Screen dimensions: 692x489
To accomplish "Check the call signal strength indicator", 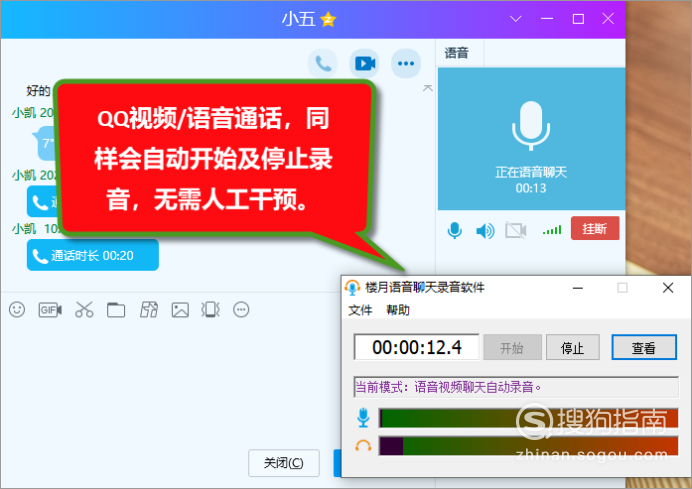I will point(552,230).
